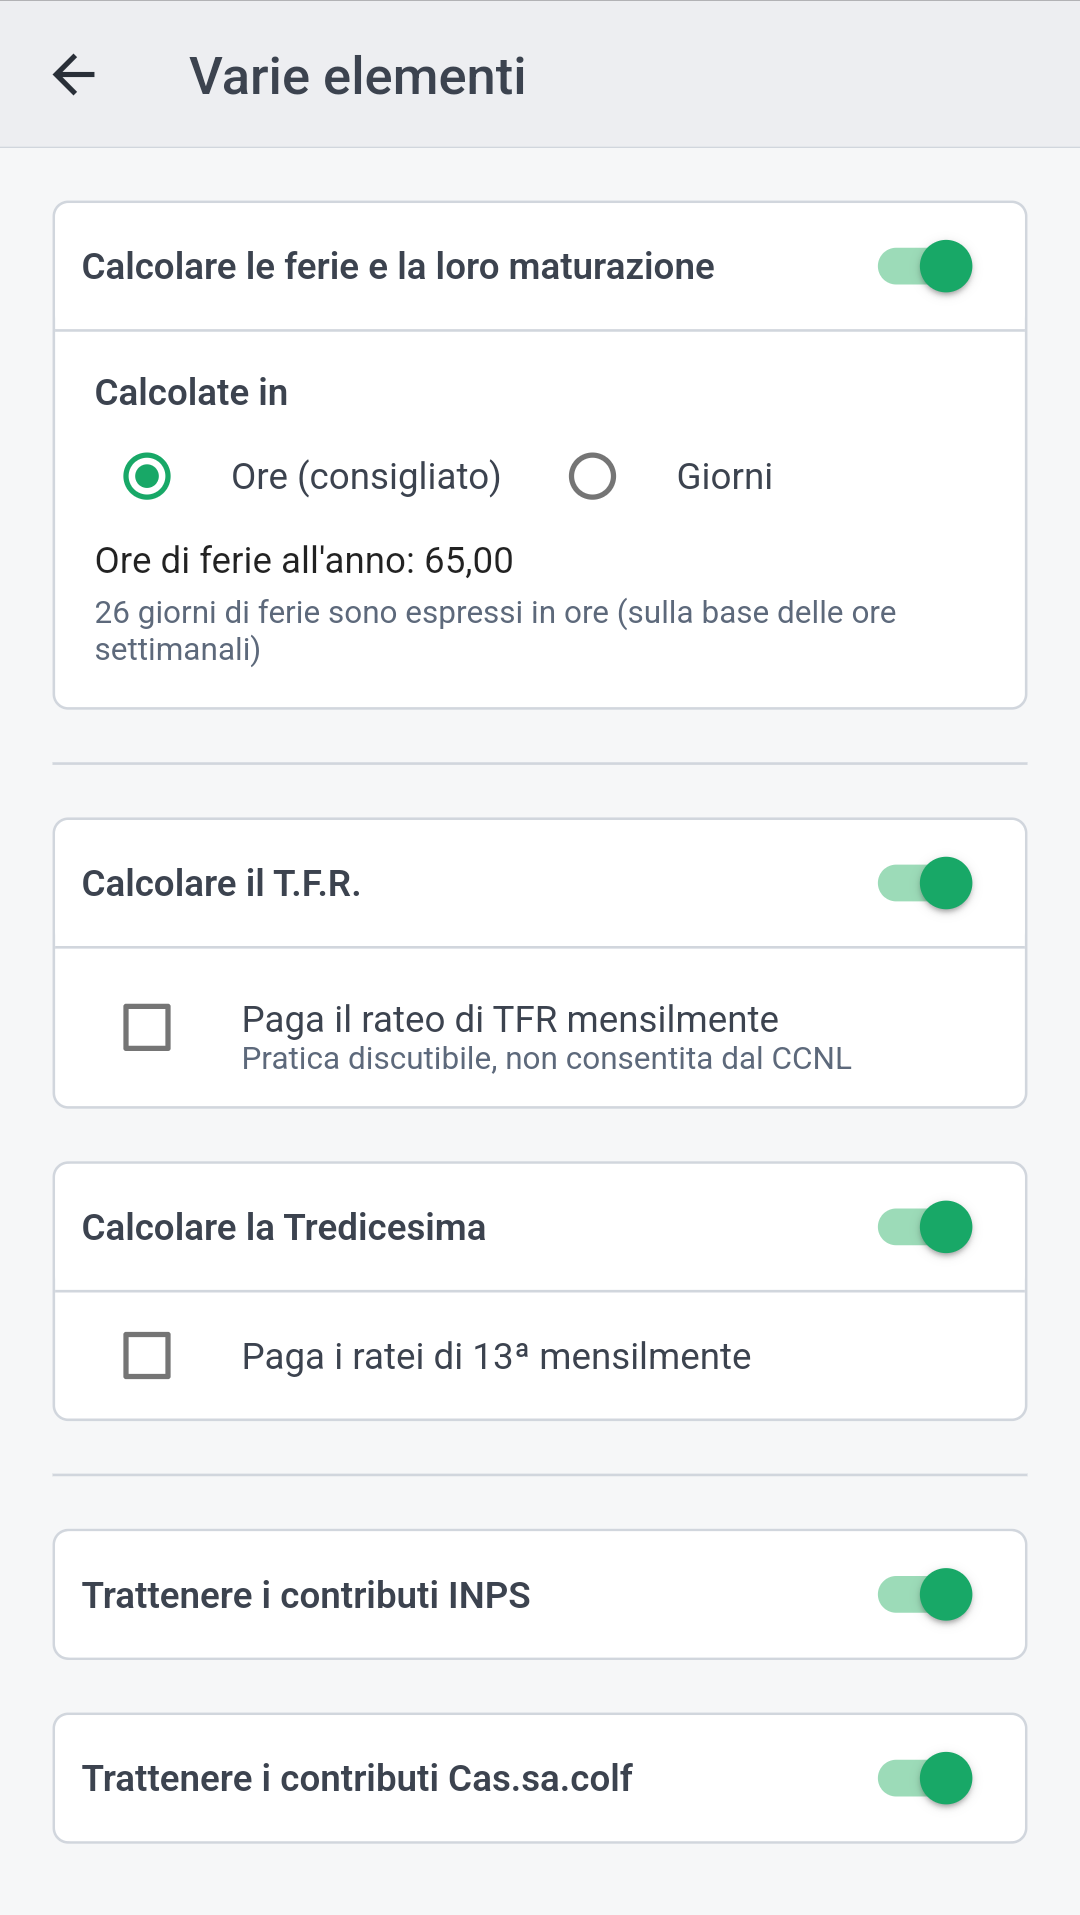Viewport: 1080px width, 1915px height.
Task: Tap the Ore (consigliato) label text
Action: (x=366, y=477)
